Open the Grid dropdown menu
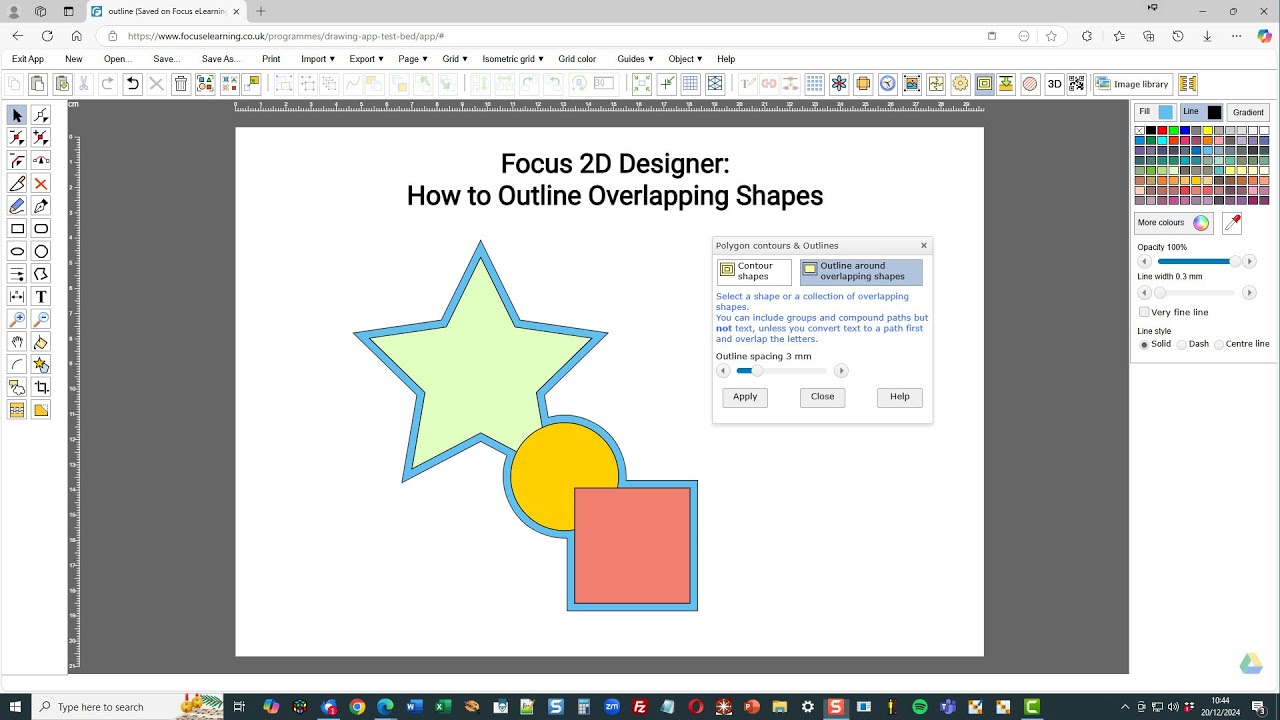 click(455, 59)
